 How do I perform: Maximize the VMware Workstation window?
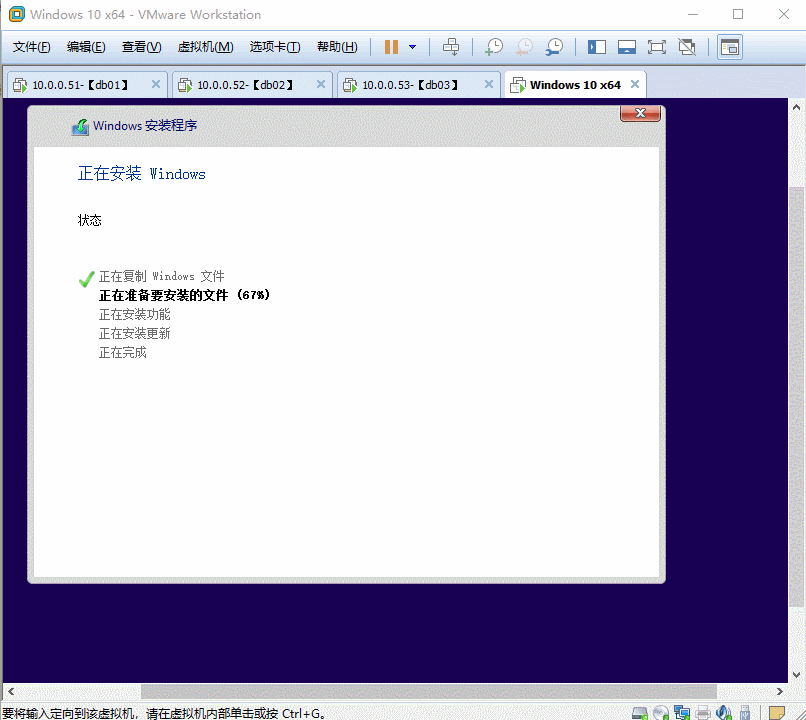point(738,14)
